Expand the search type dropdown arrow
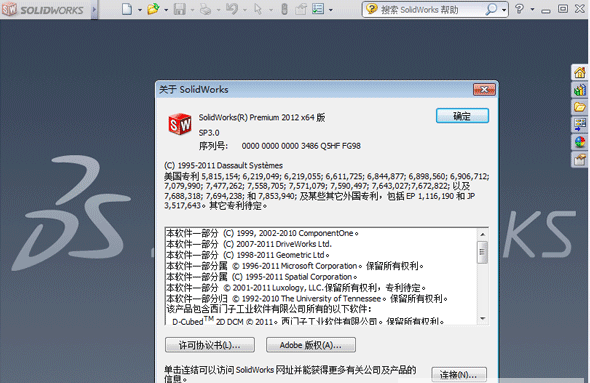590x383 pixels. pyautogui.click(x=503, y=10)
